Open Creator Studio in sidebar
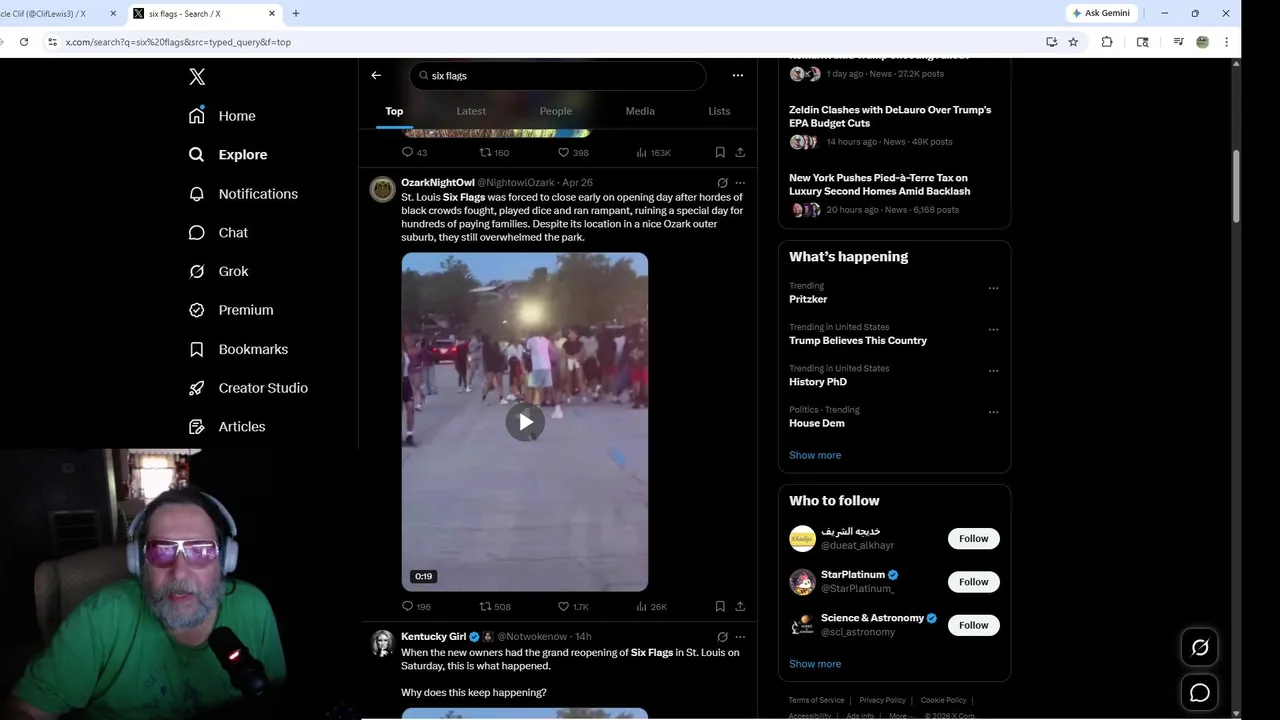The image size is (1280, 720). coord(248,388)
